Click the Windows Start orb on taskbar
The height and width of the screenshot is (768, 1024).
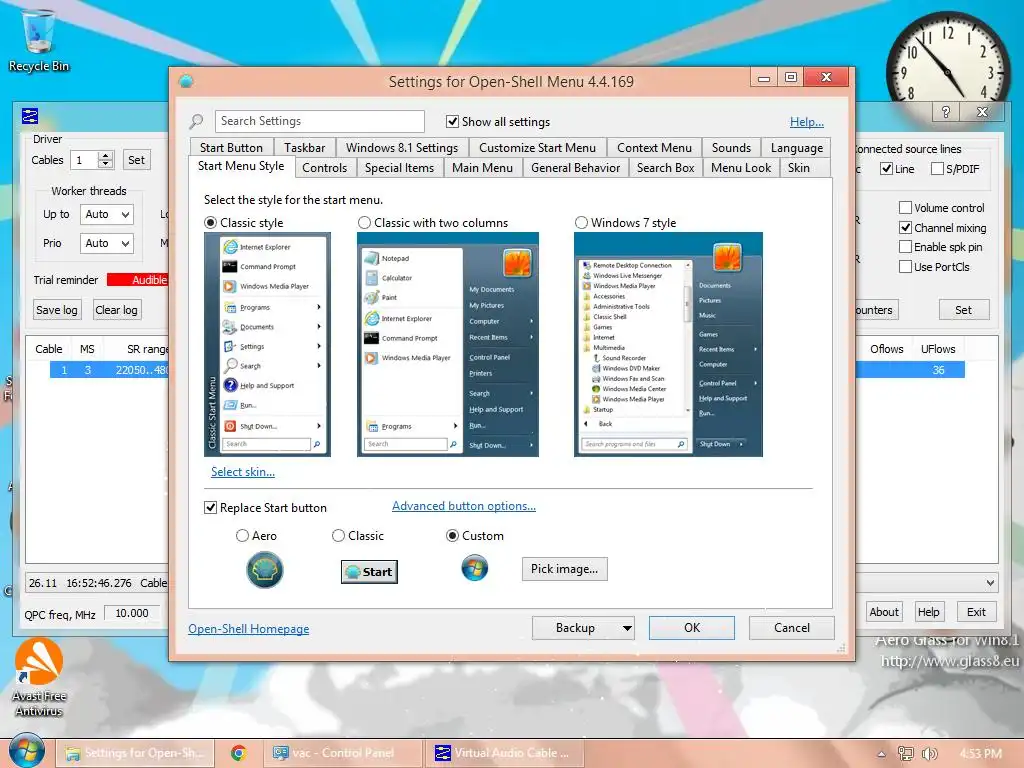coord(26,752)
